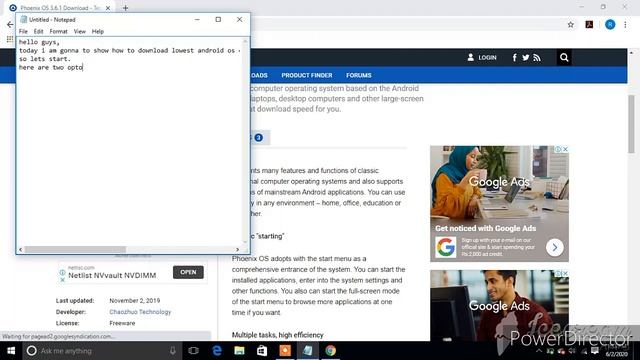Close the top Google Ads banner

[565, 149]
